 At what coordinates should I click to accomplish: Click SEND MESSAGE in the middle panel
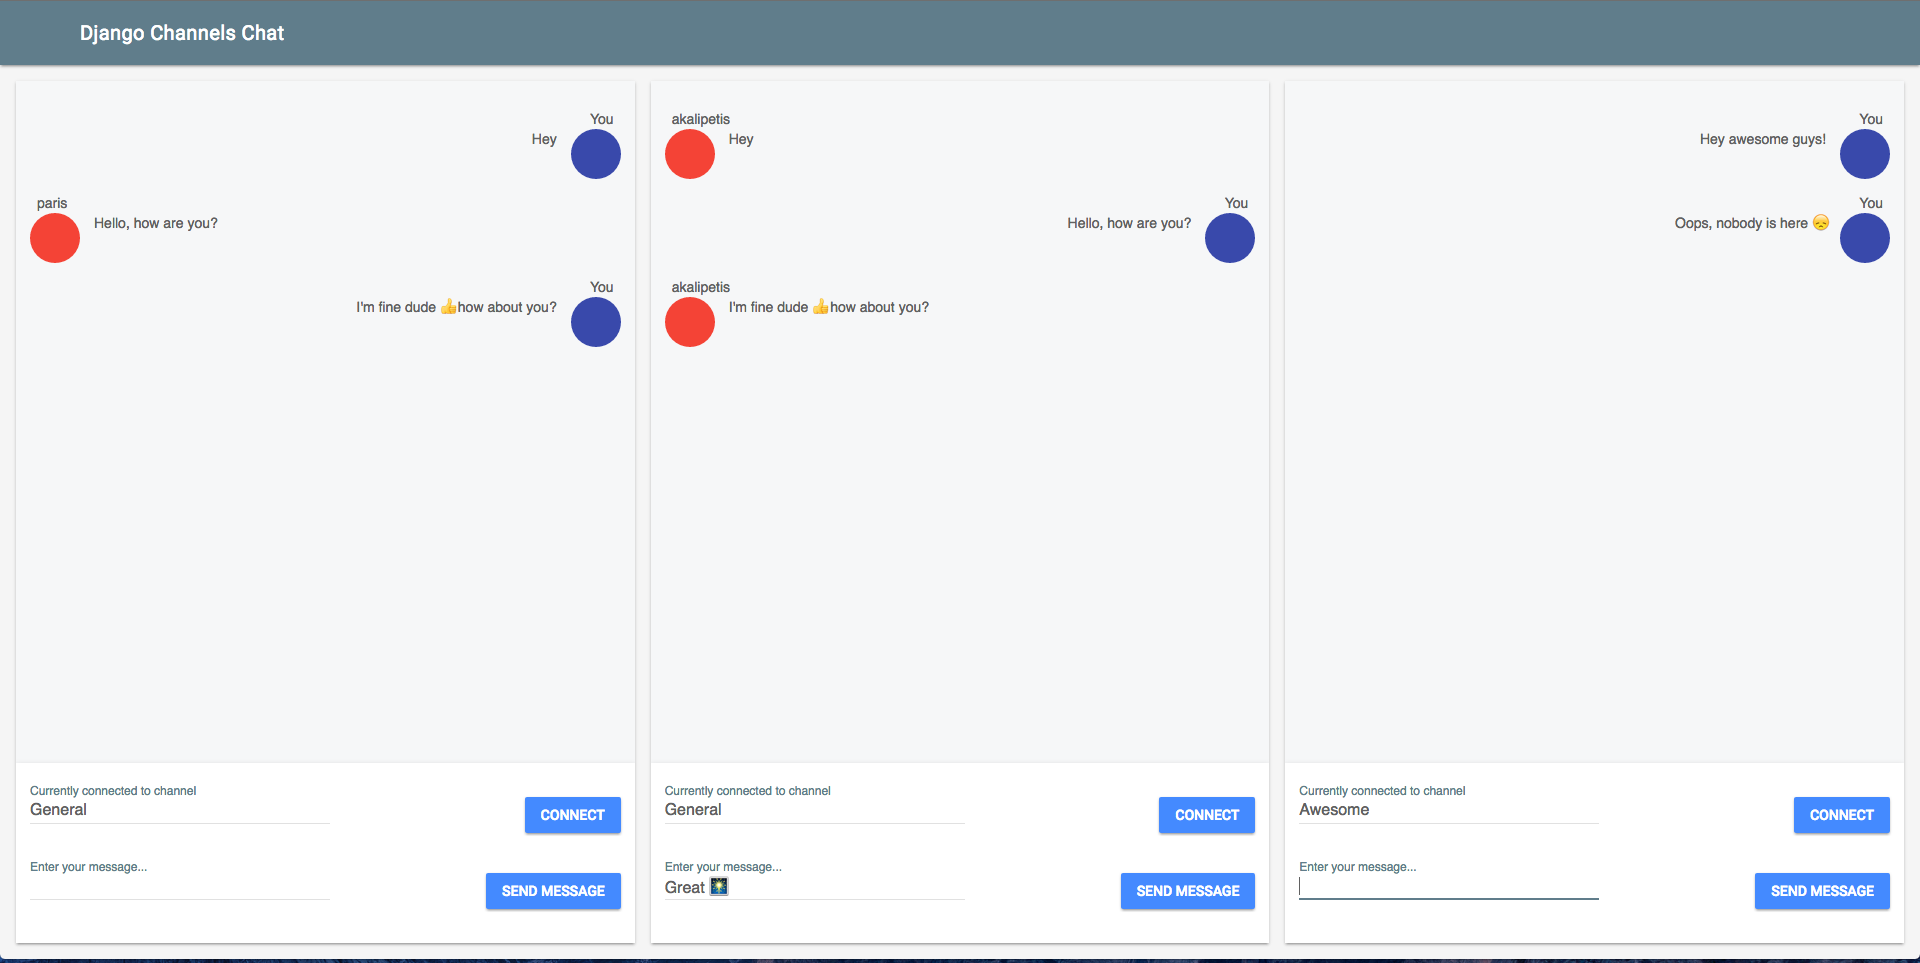(x=1187, y=891)
